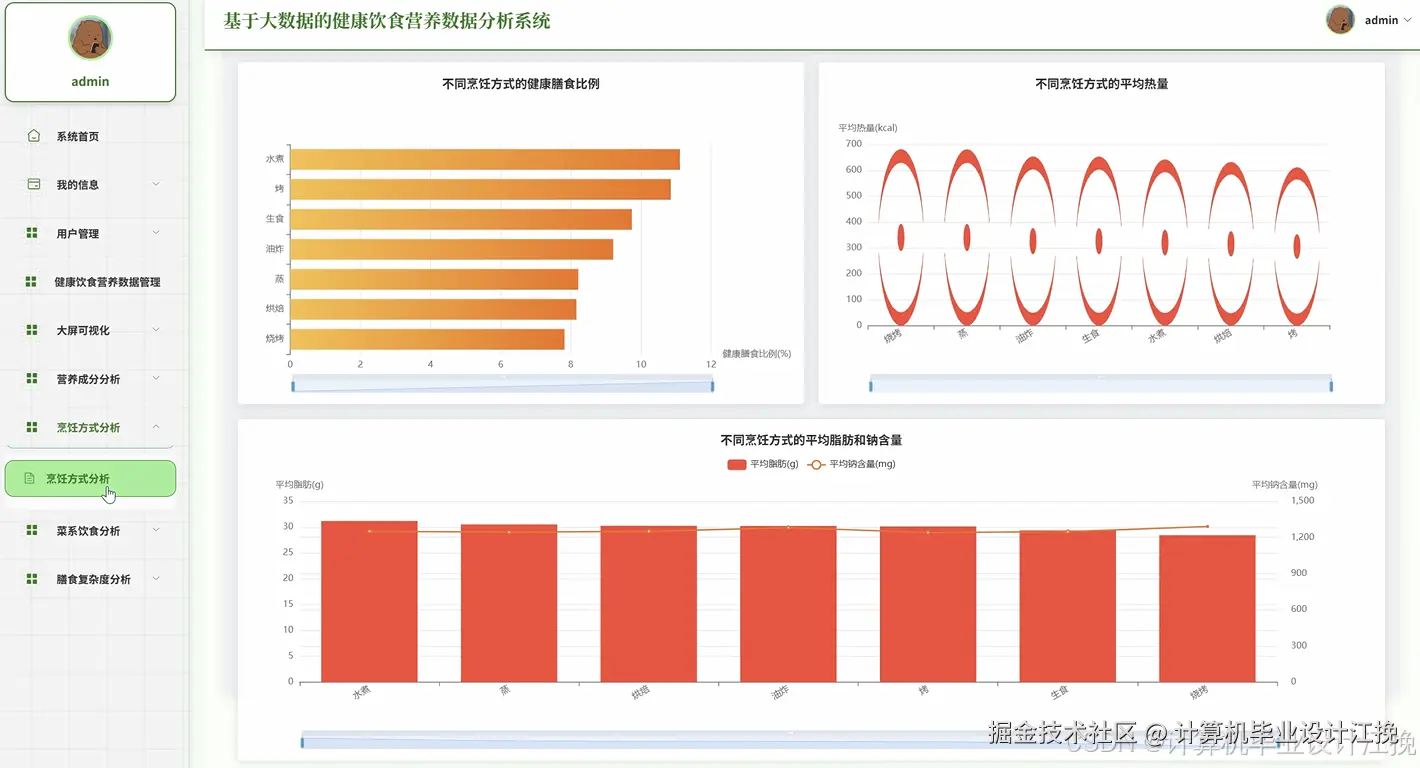Click the 蒸 bar in average fat chart
This screenshot has height=768, width=1420.
coord(509,603)
